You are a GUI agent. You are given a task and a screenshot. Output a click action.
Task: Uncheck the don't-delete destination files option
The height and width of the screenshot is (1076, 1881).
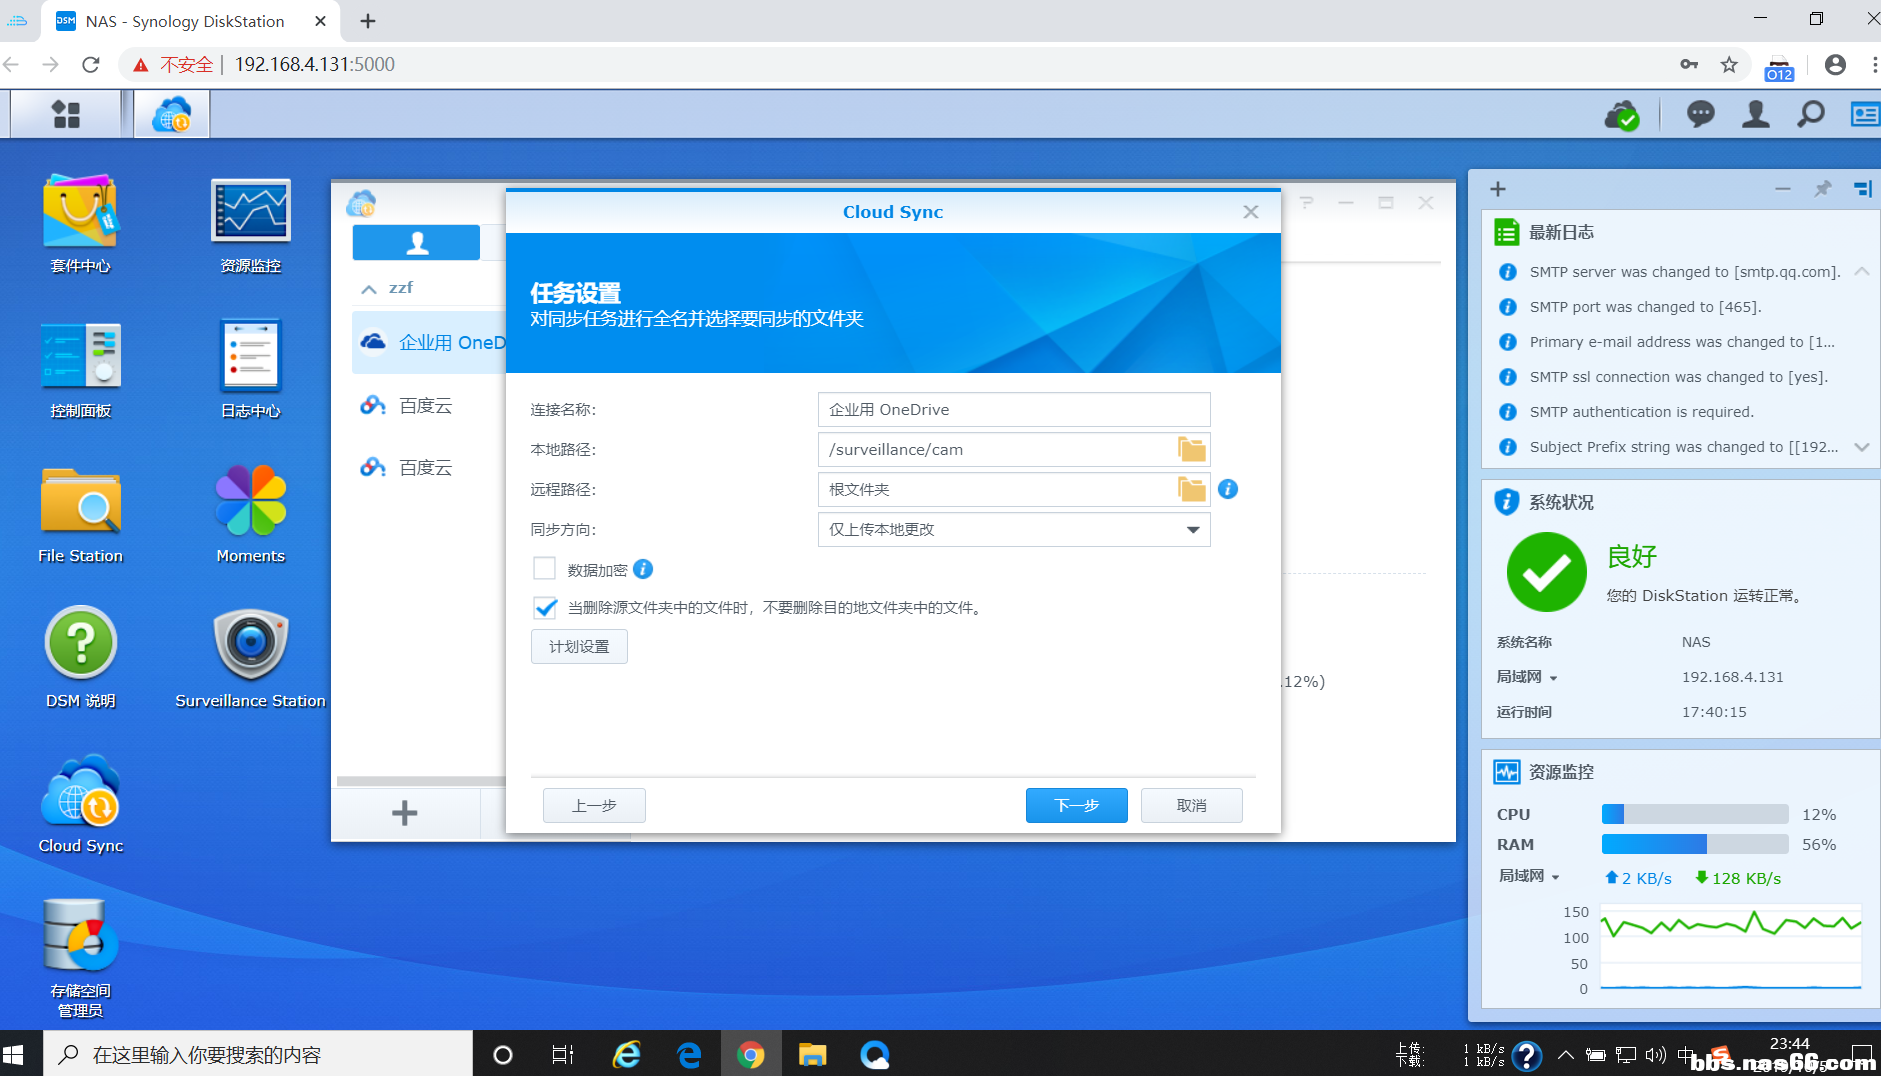[x=545, y=607]
